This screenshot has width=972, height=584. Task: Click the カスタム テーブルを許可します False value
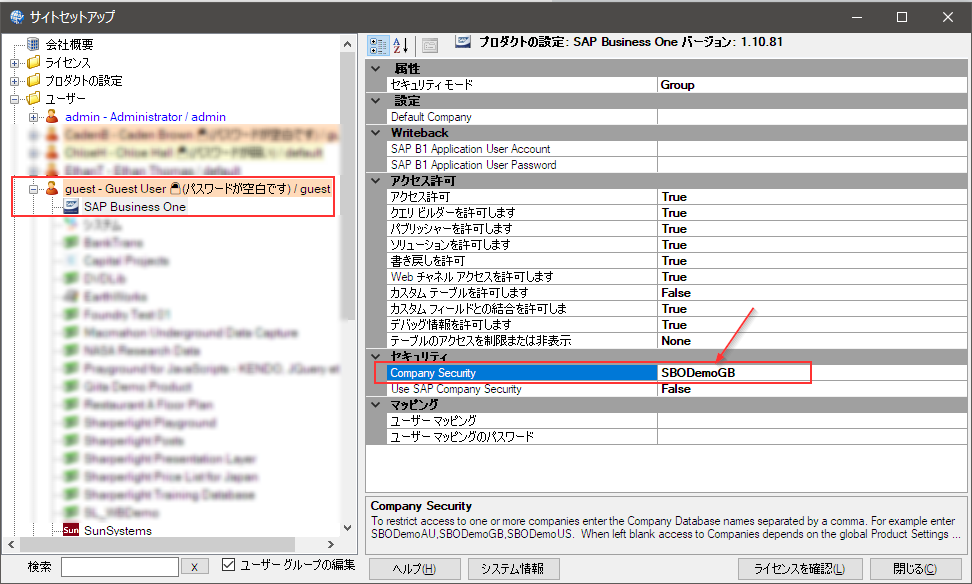(x=812, y=293)
